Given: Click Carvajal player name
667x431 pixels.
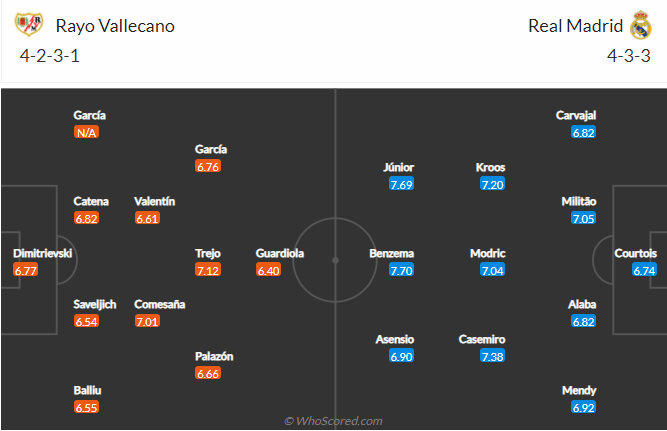Looking at the screenshot, I should (576, 115).
